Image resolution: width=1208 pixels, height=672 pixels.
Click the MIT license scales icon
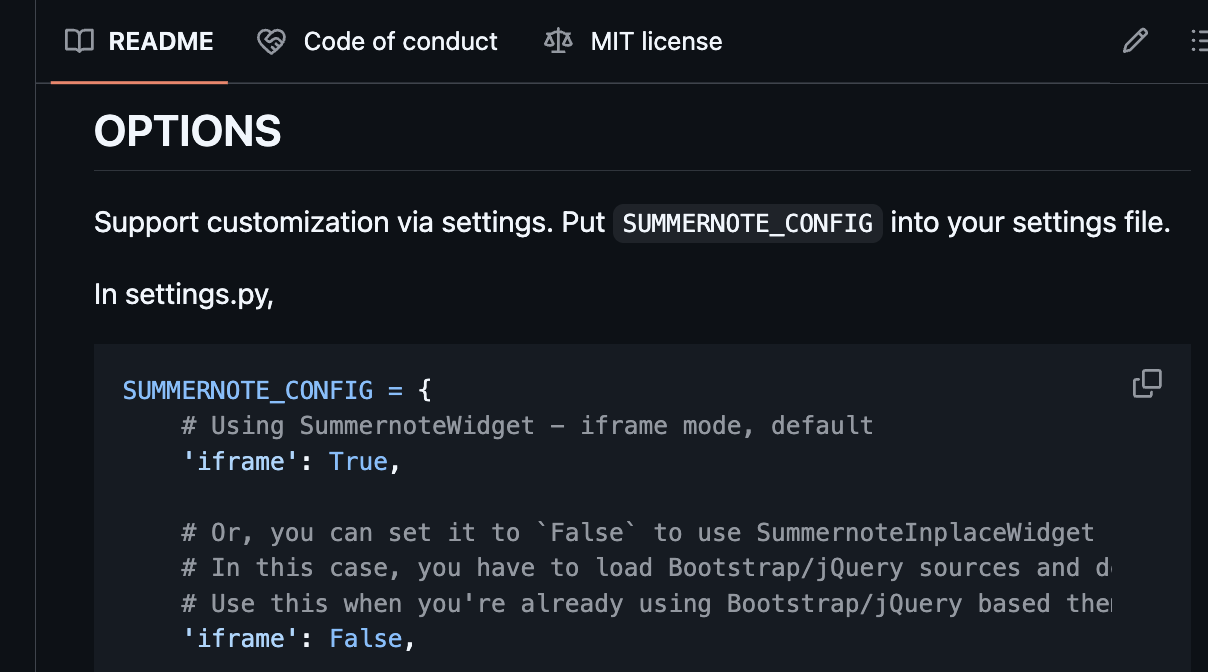(558, 41)
